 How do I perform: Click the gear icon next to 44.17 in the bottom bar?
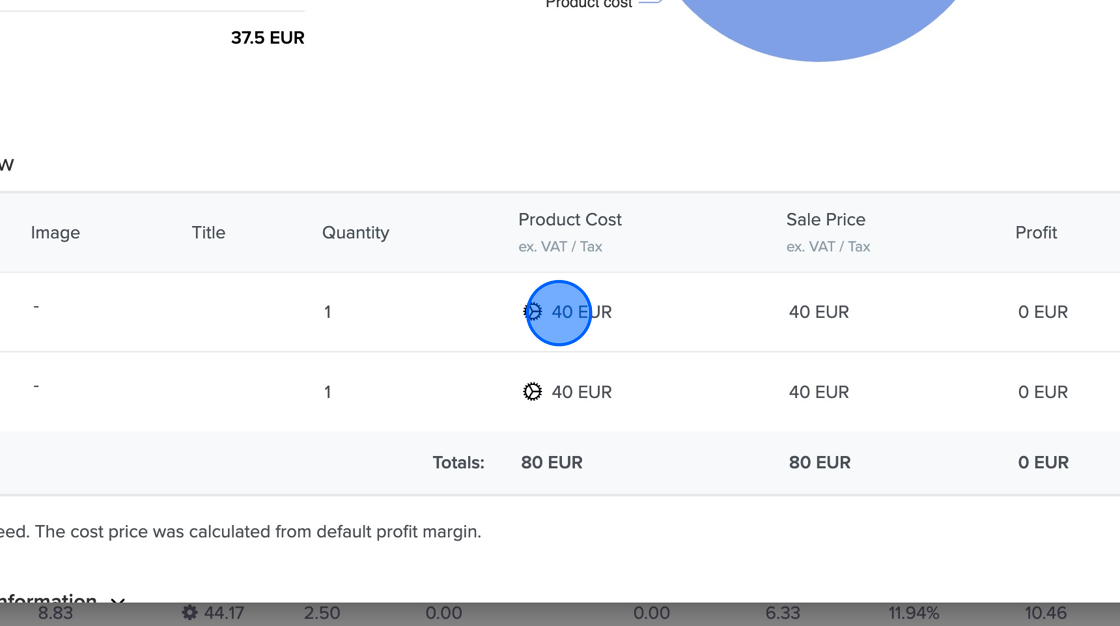coord(190,613)
